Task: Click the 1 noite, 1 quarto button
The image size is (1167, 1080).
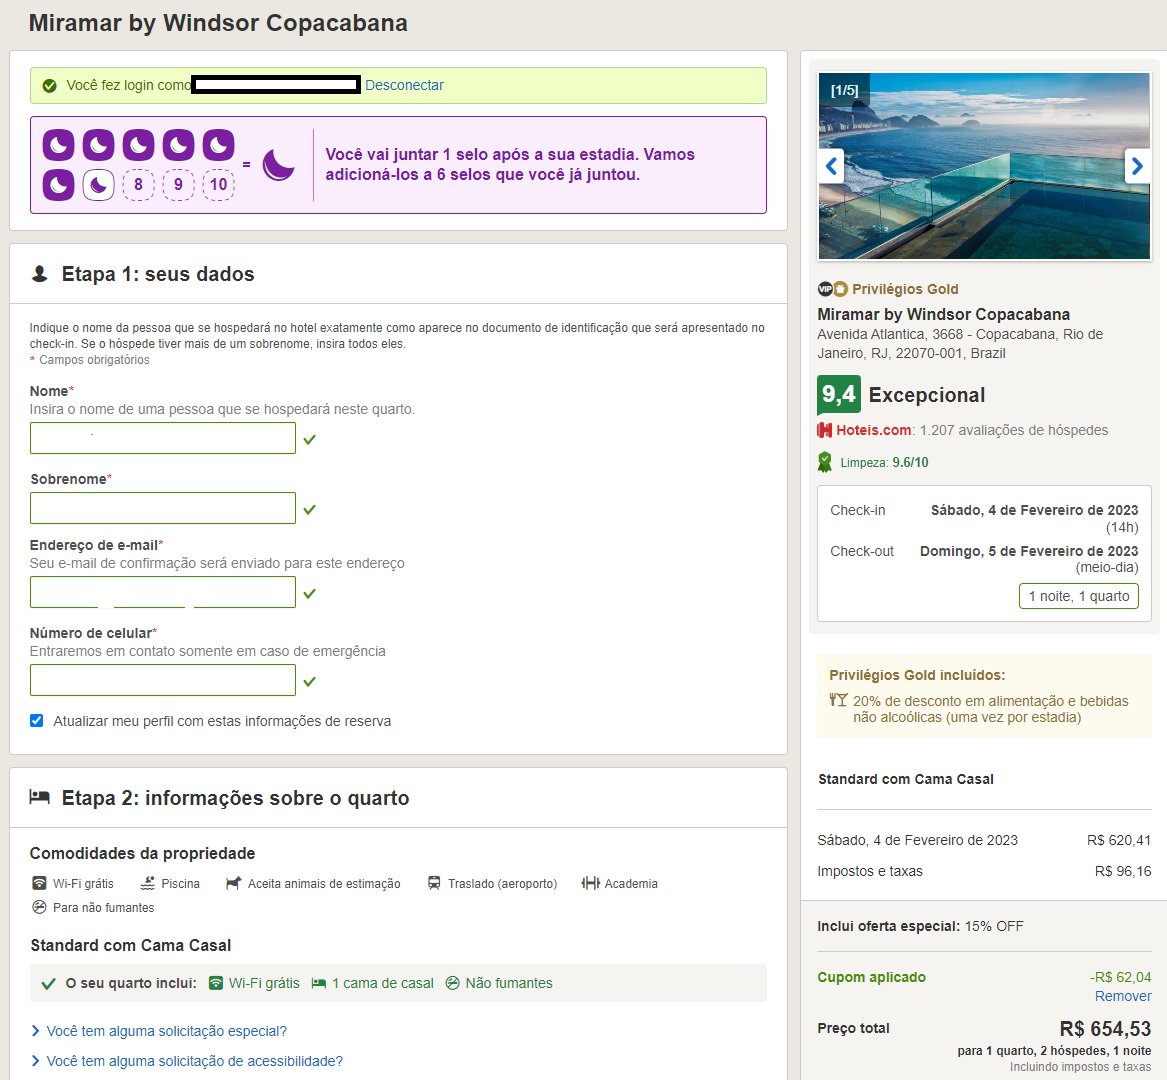Action: tap(1078, 596)
